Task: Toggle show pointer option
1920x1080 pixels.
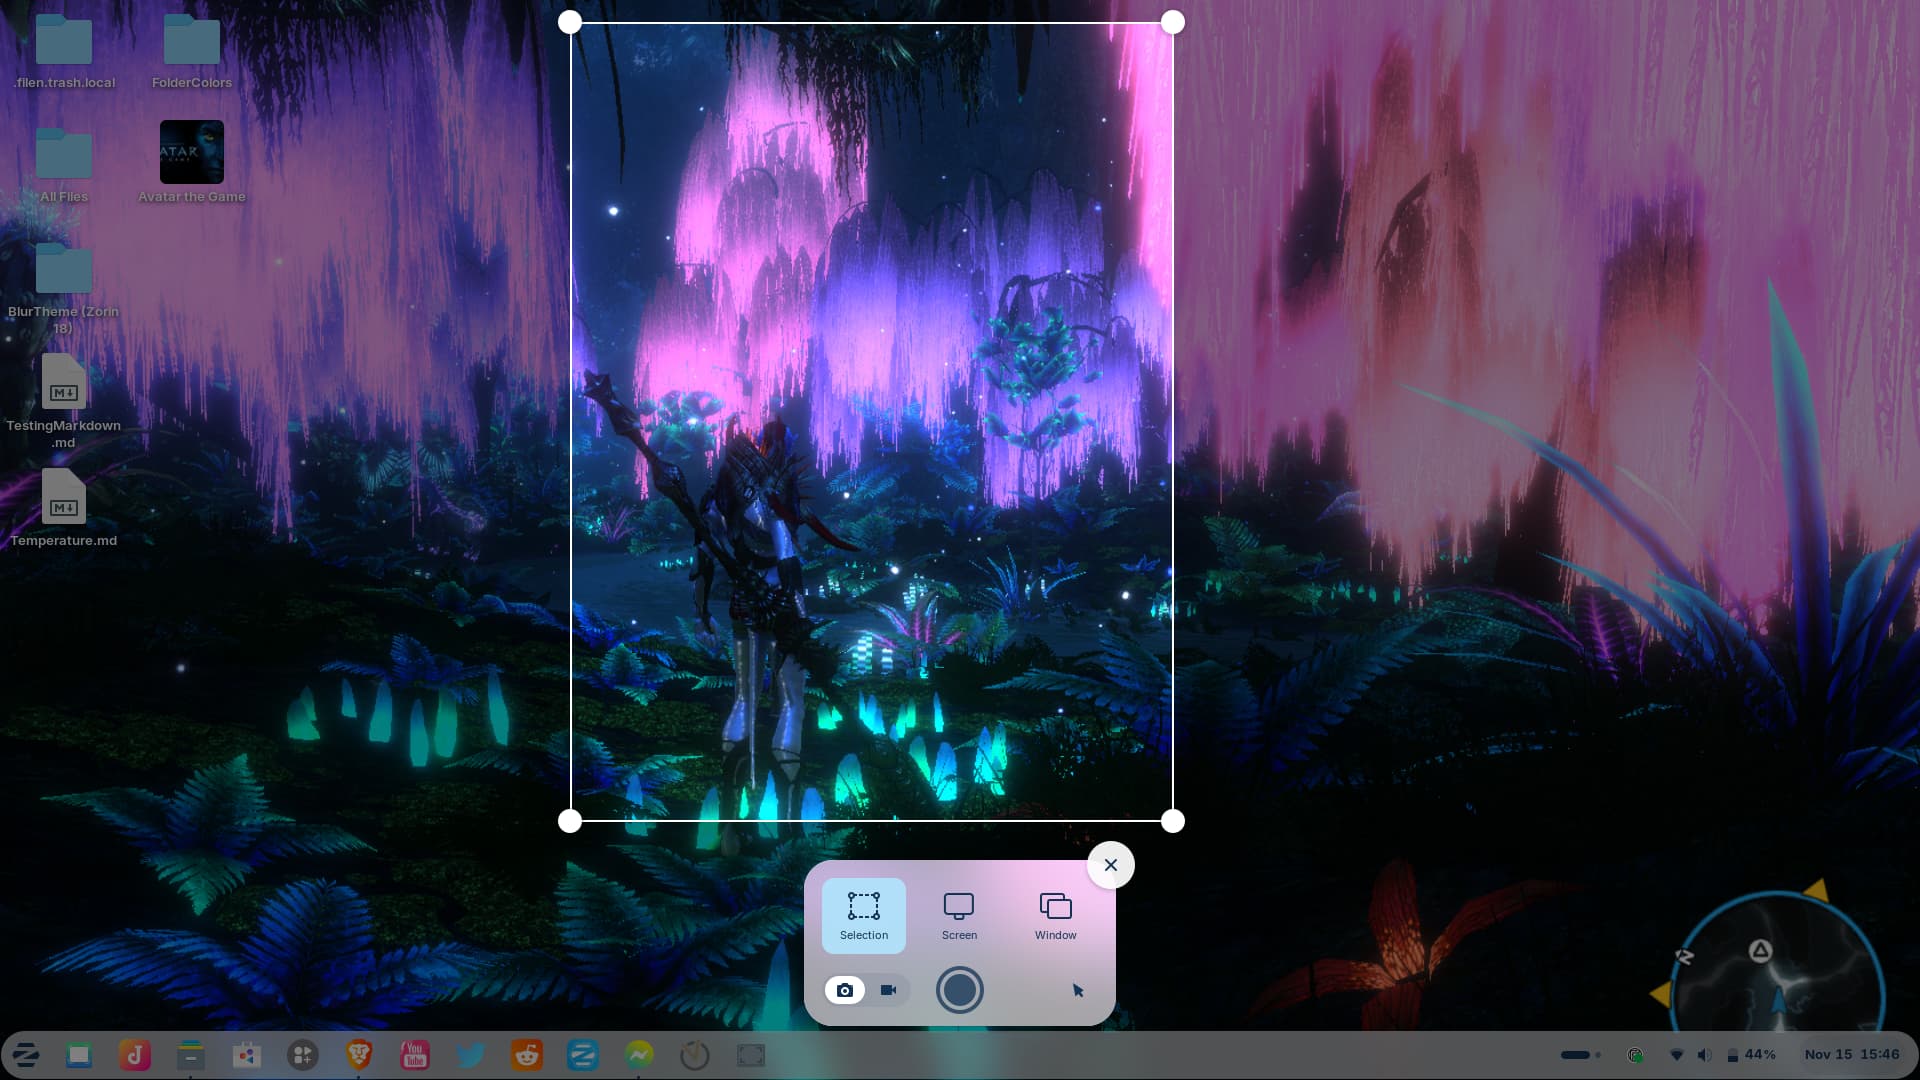Action: tap(1078, 990)
